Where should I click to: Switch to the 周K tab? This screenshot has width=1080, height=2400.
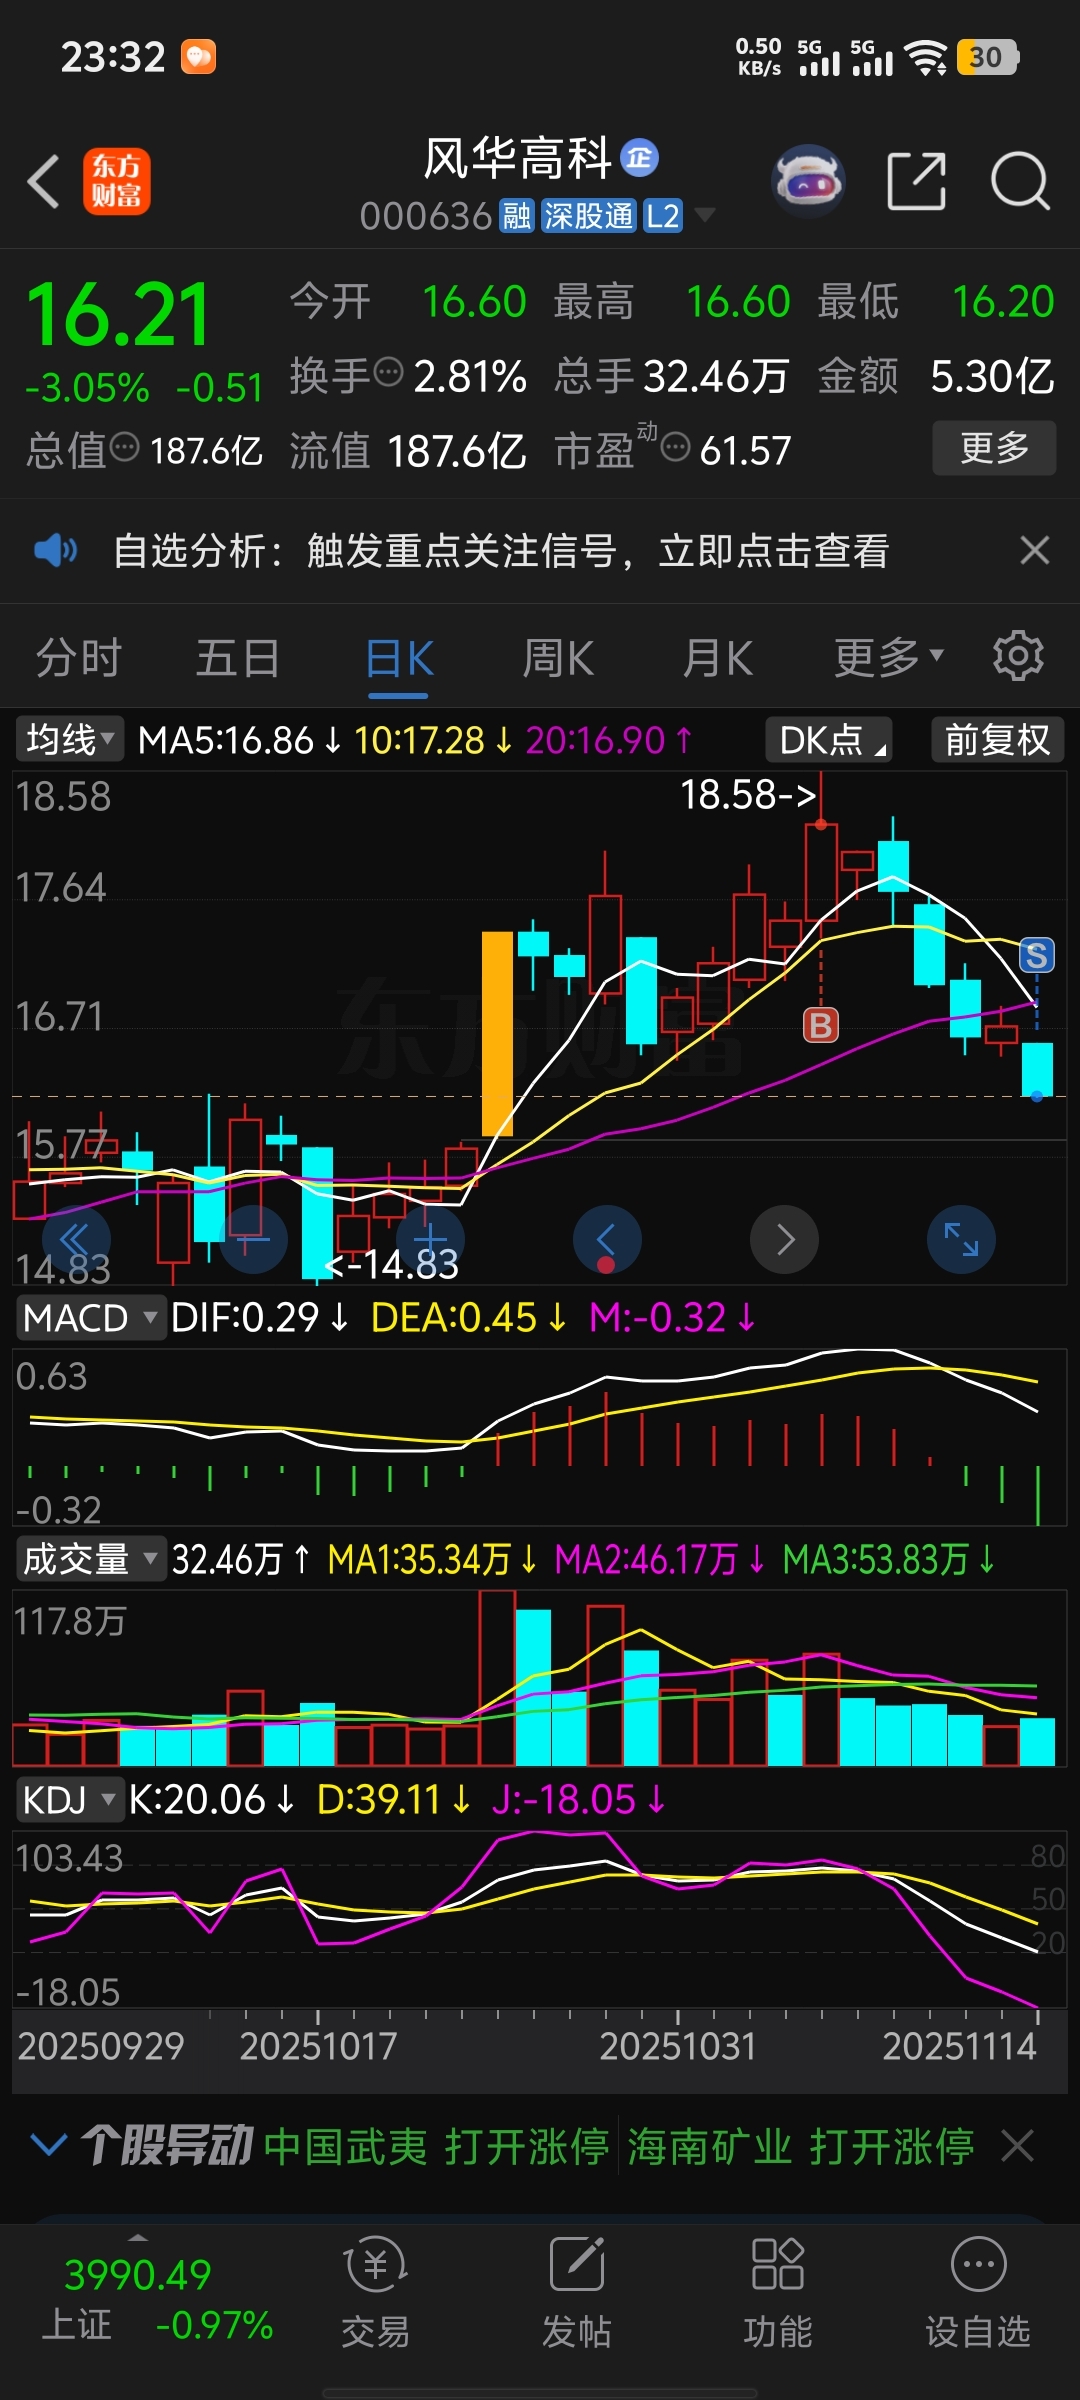click(x=558, y=658)
